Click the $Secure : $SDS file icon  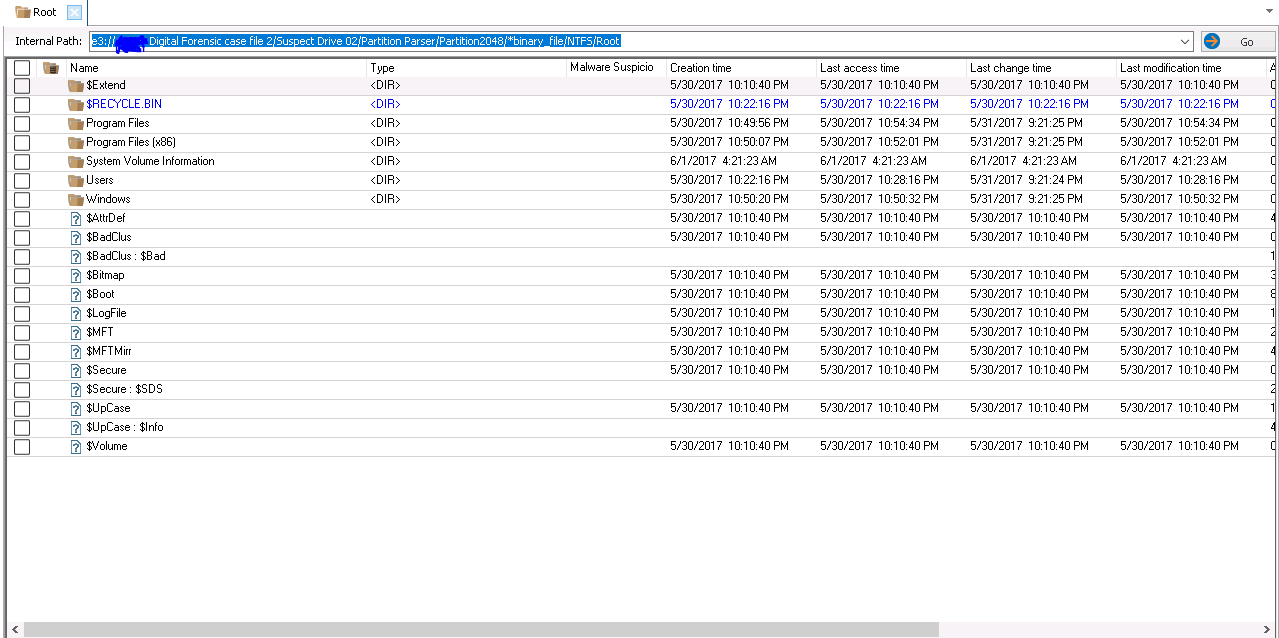[x=76, y=390]
